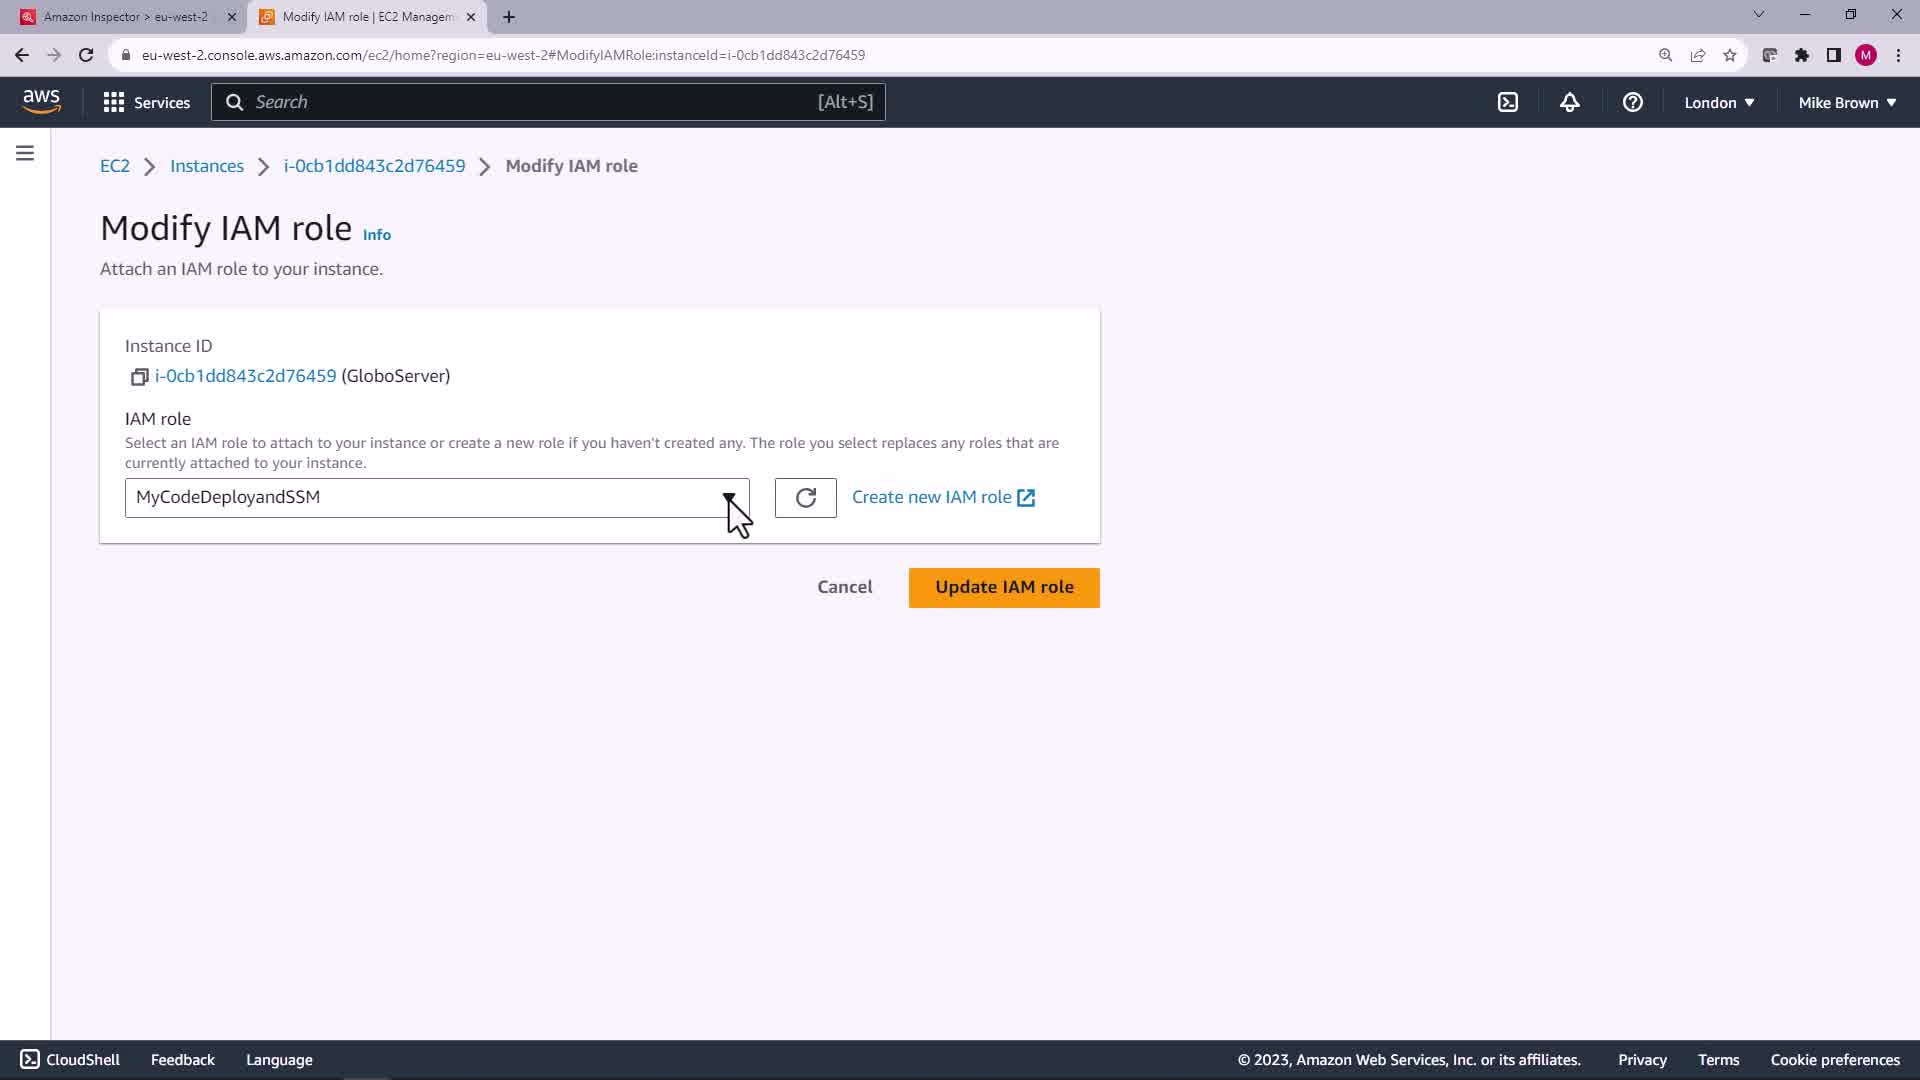Open the AWS Services grid menu
The image size is (1920, 1080).
pos(146,102)
